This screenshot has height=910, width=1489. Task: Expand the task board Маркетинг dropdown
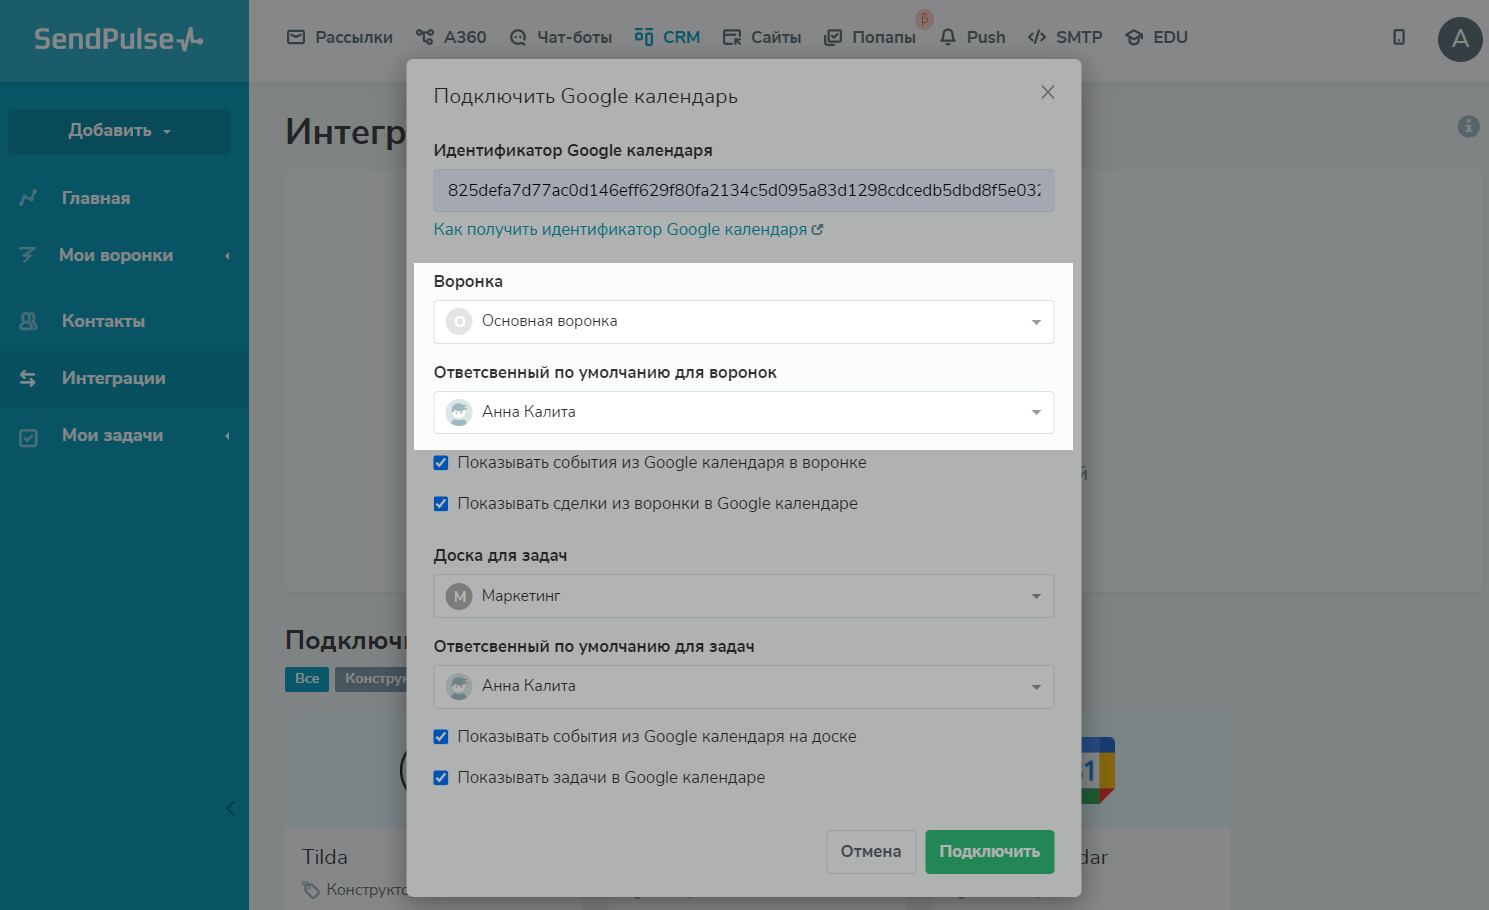pyautogui.click(x=743, y=596)
